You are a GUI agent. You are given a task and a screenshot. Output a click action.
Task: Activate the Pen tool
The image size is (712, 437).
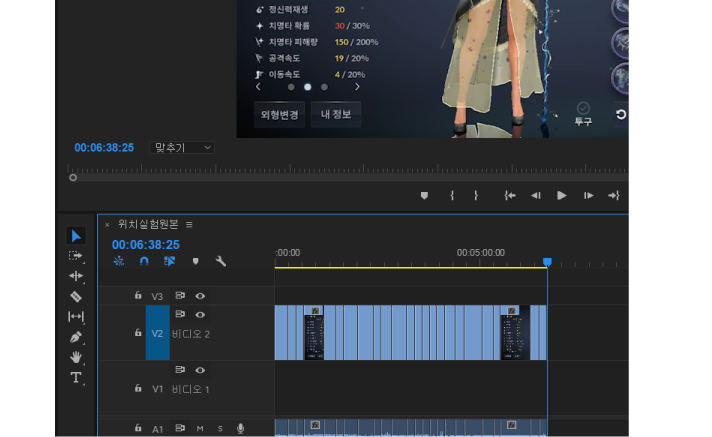click(x=76, y=337)
